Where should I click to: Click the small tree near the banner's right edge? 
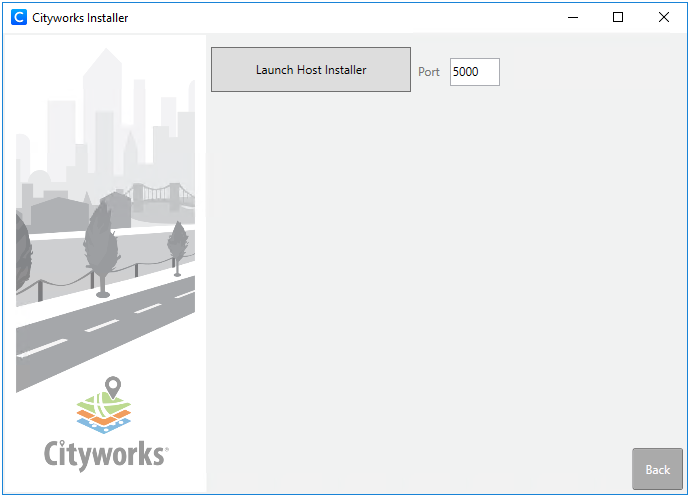[178, 243]
